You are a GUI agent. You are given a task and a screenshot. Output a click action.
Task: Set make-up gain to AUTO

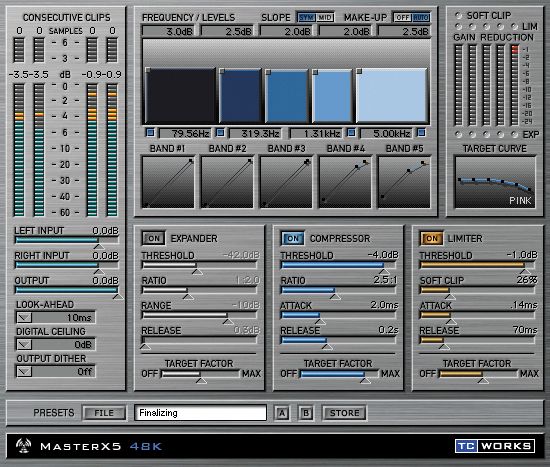click(x=421, y=17)
